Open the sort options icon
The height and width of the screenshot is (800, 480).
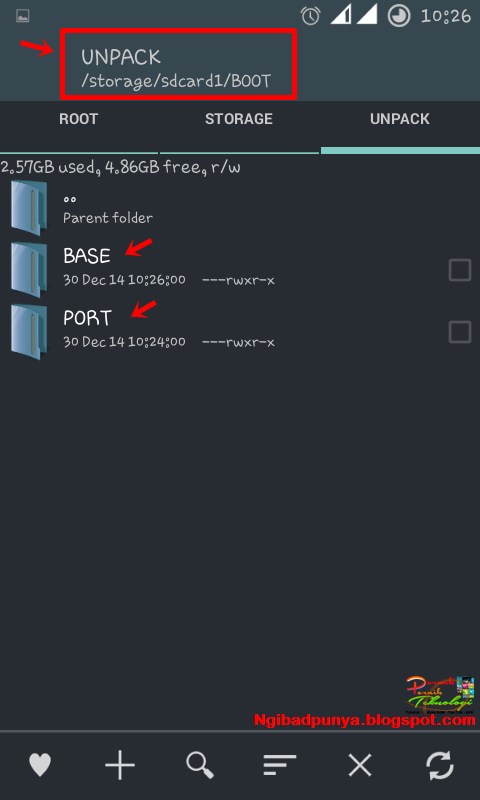tap(280, 765)
